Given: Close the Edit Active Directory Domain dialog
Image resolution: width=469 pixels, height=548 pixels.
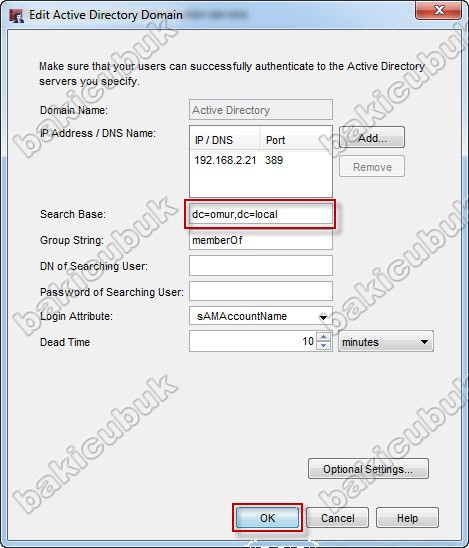Looking at the screenshot, I should pos(438,10).
